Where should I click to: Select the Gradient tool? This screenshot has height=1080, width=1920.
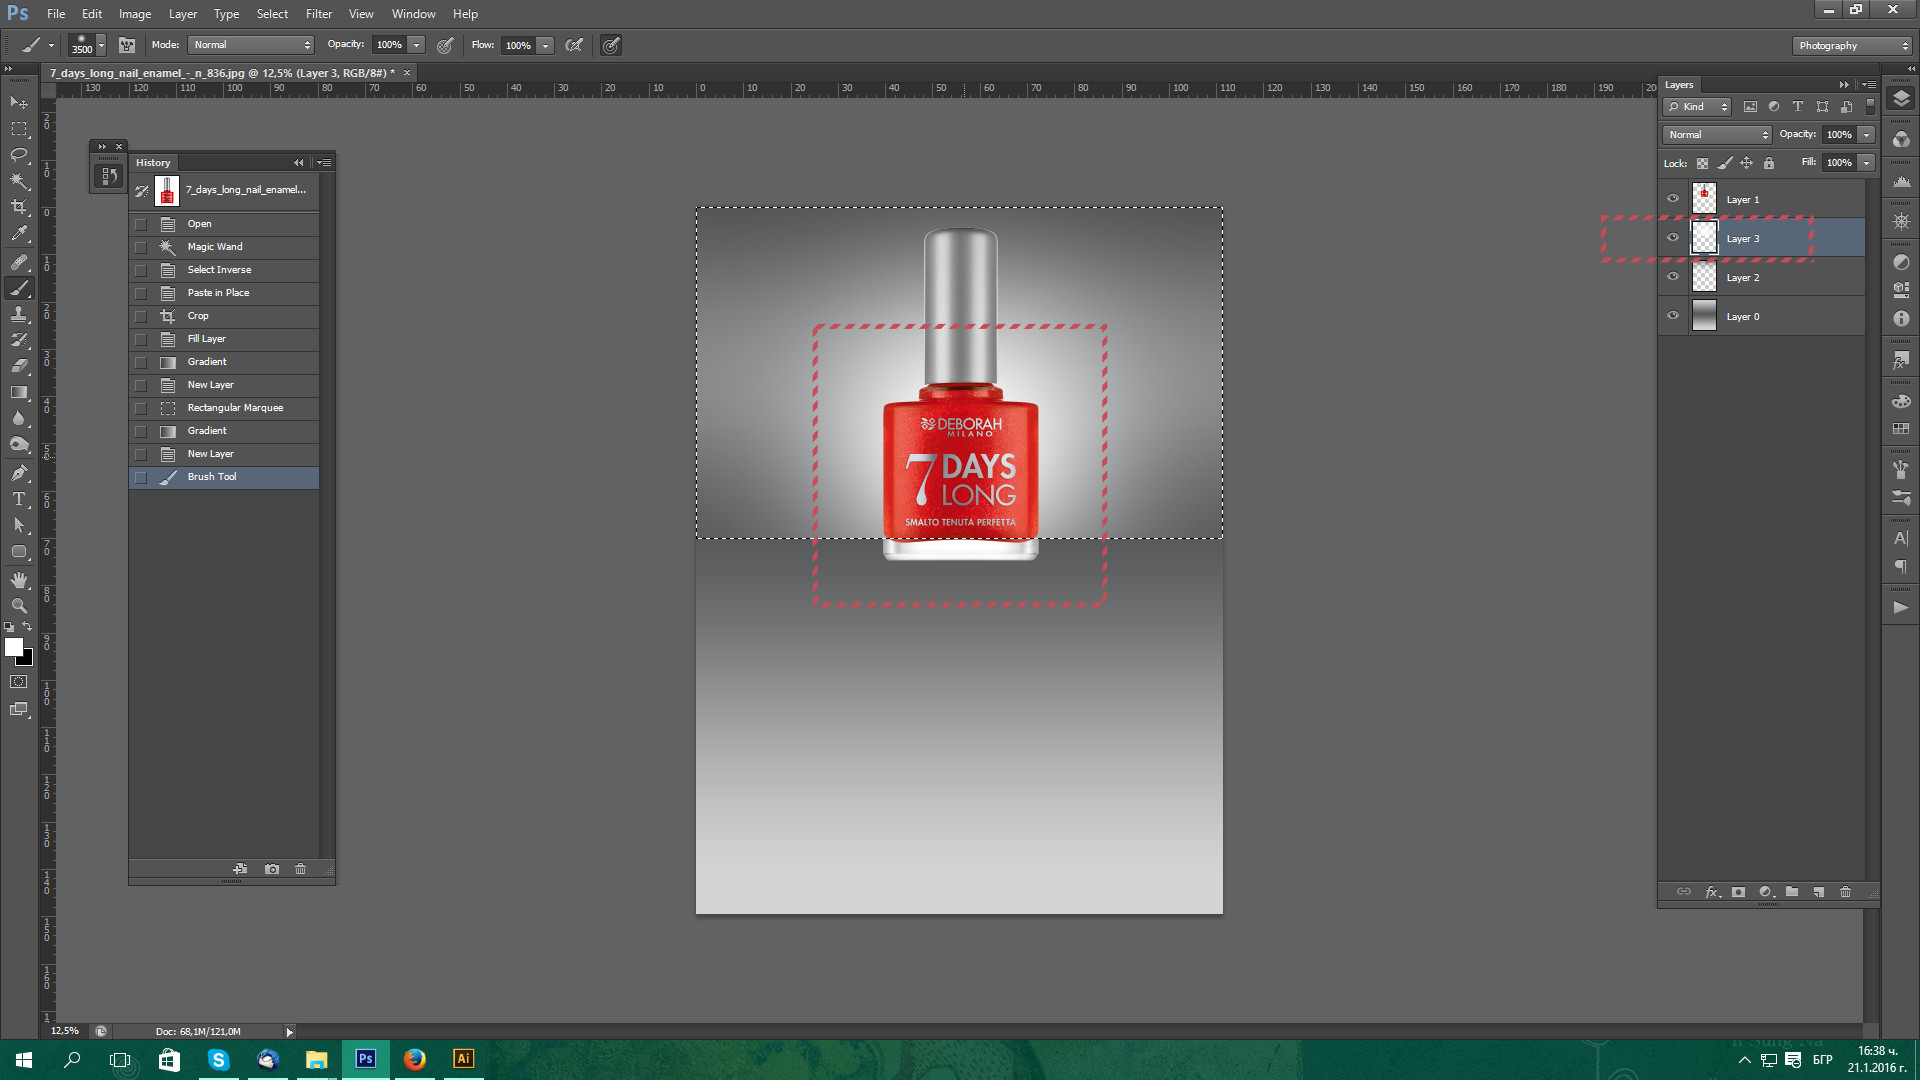point(19,392)
